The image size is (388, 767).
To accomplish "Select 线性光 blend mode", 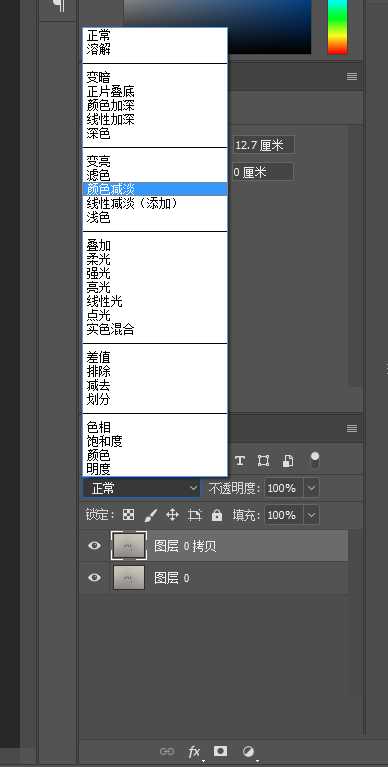I will (x=155, y=301).
